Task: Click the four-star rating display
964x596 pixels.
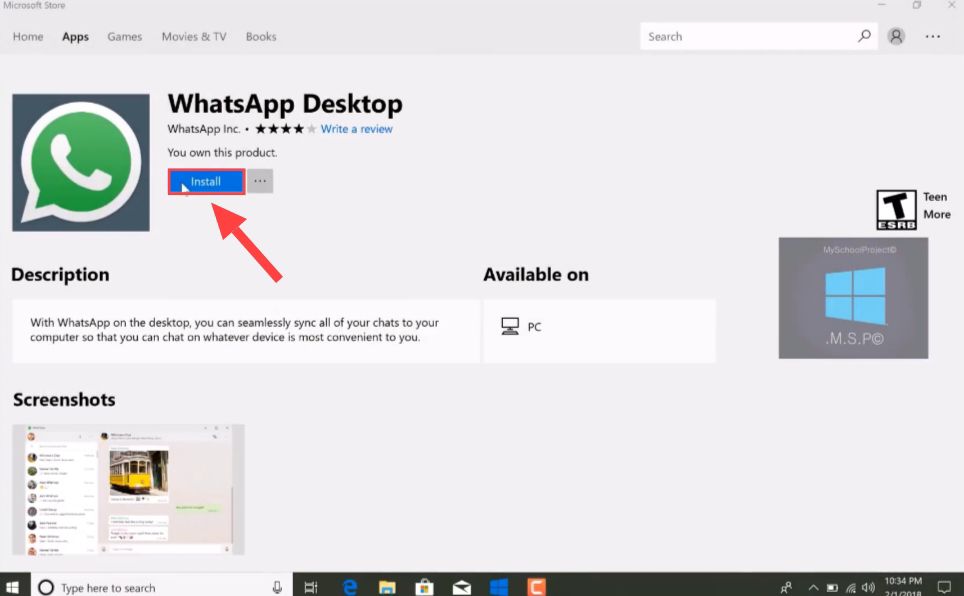Action: pos(286,129)
